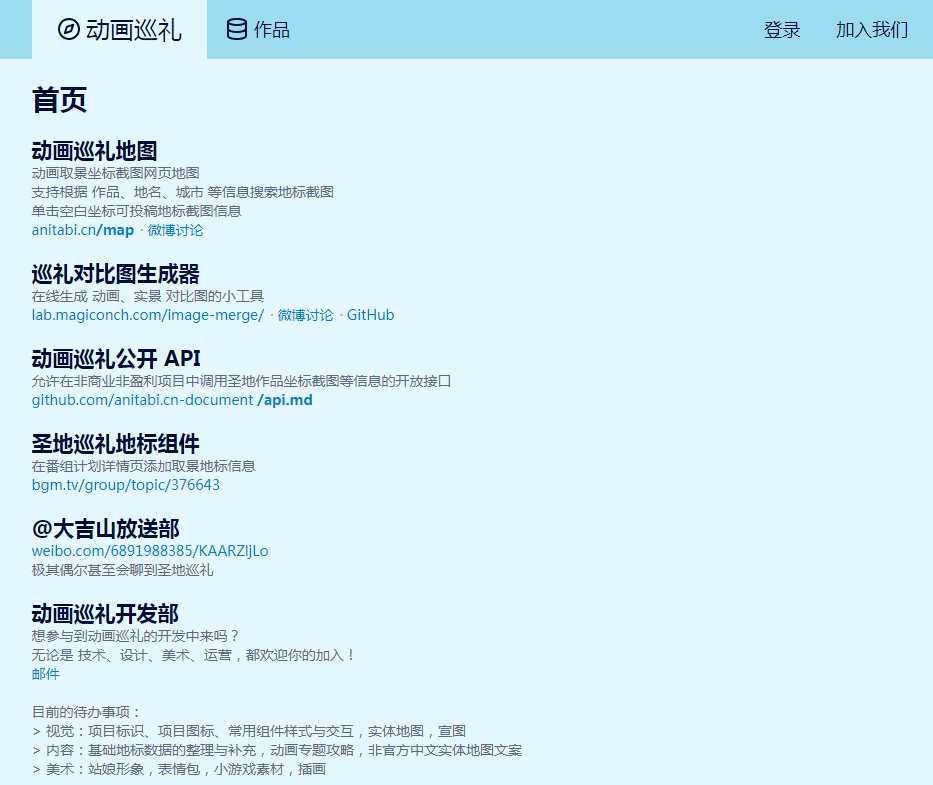Click the compass icon beside 动画巡礼
Image resolution: width=933 pixels, height=785 pixels.
pos(68,29)
